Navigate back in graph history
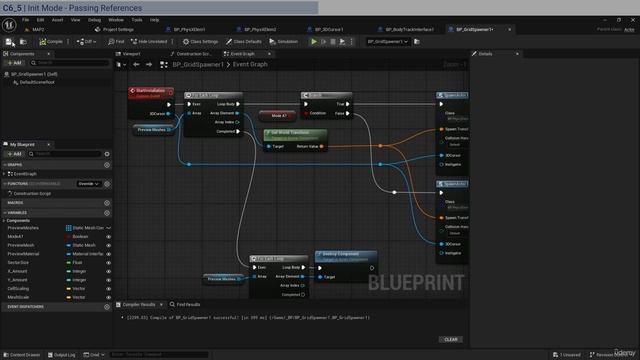This screenshot has width=640, height=360. tap(136, 64)
